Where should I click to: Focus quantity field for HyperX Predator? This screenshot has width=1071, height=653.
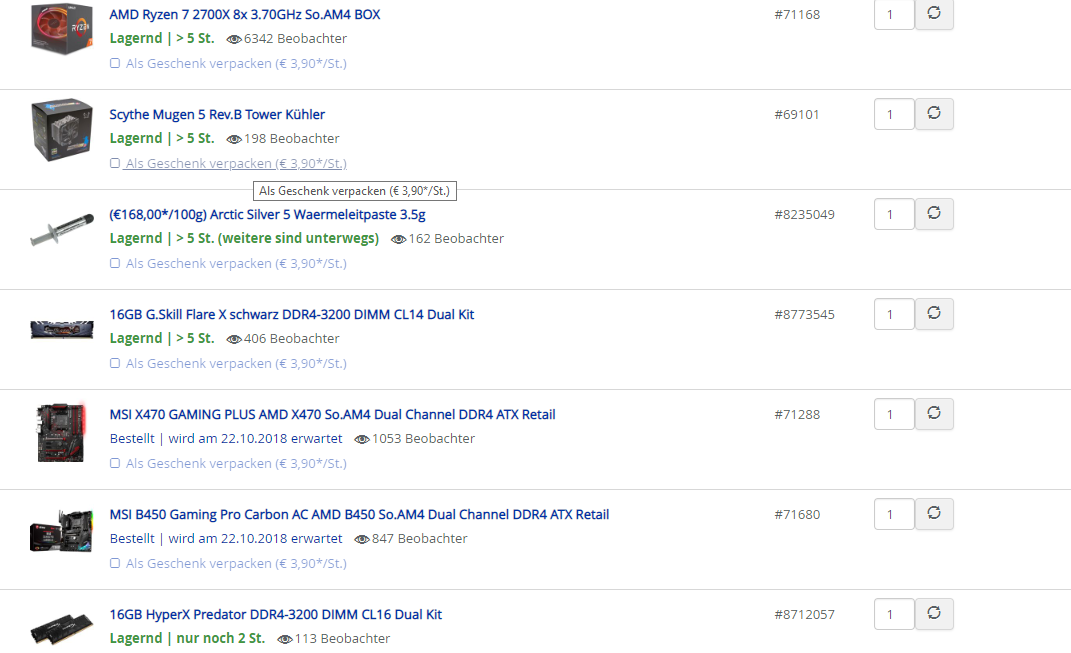coord(894,614)
